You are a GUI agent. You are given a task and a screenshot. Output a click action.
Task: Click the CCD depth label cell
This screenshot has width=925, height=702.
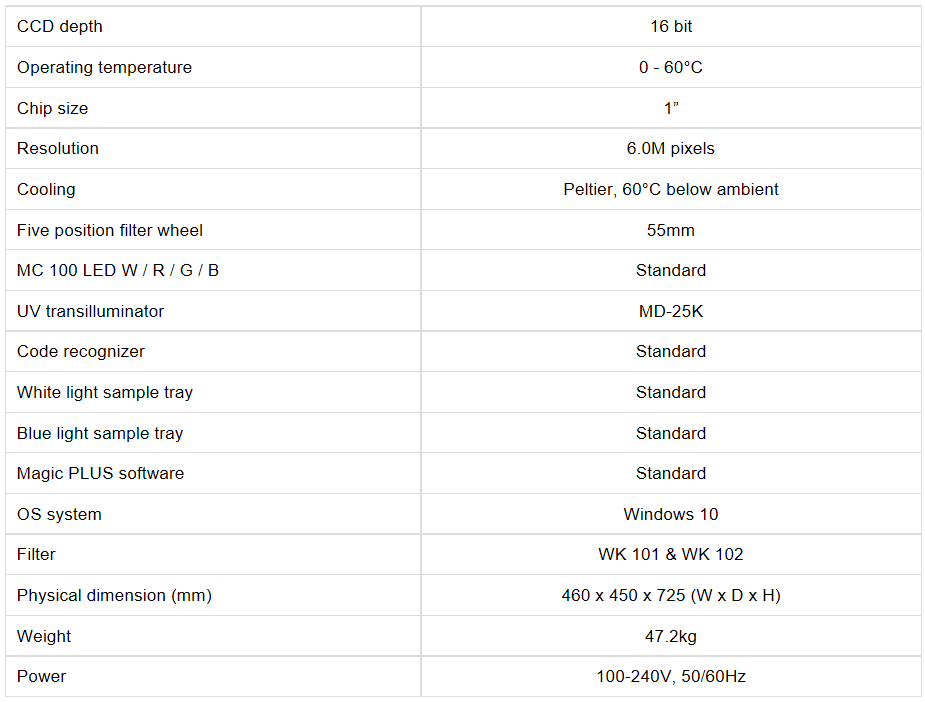click(x=60, y=27)
